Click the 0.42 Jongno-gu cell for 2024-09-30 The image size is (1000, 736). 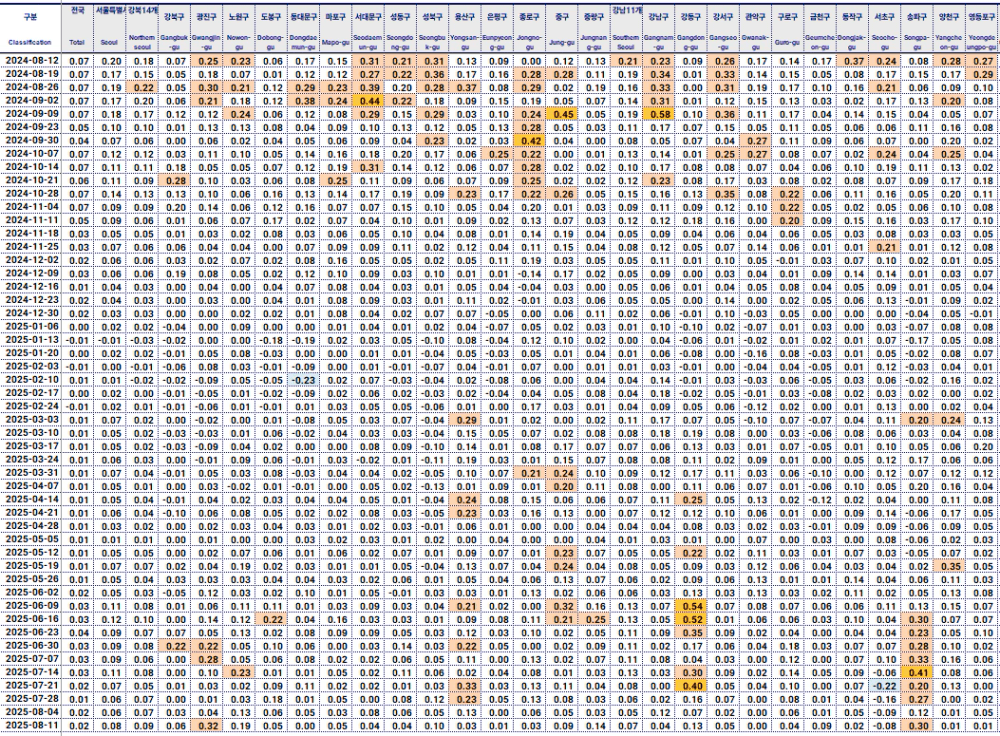pyautogui.click(x=530, y=141)
